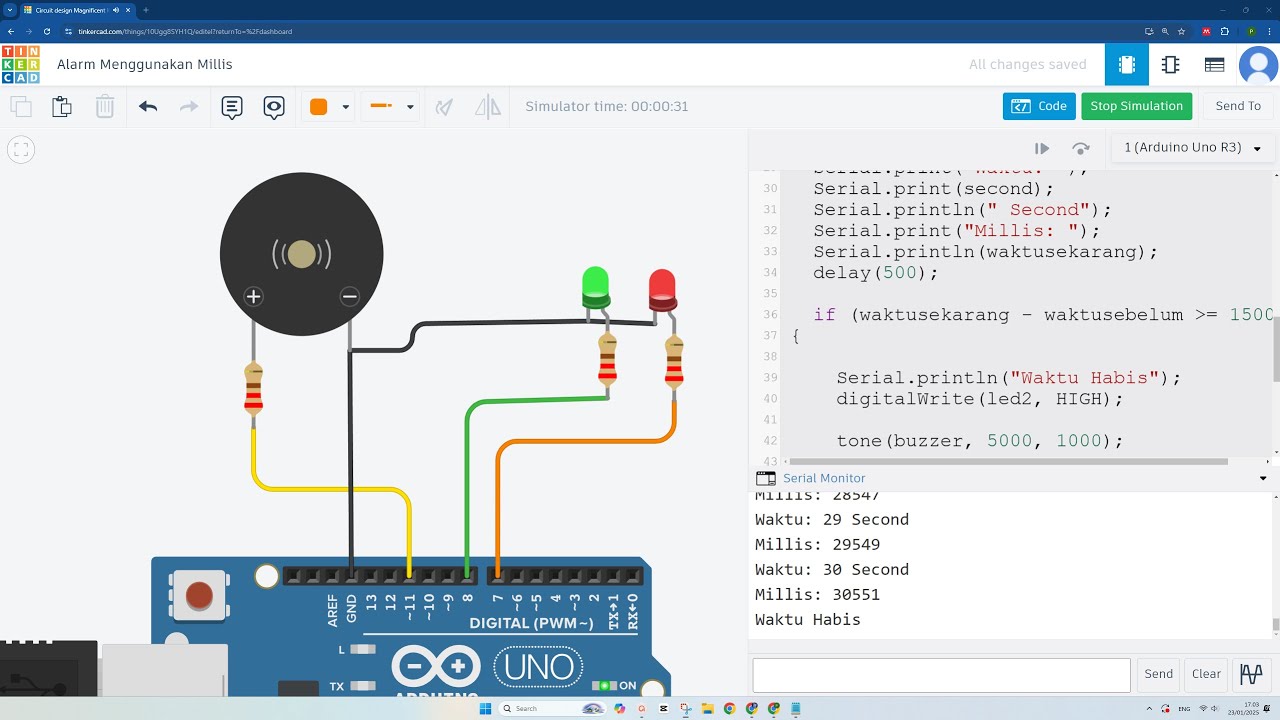Viewport: 1280px width, 720px height.
Task: Click the Delete trash icon
Action: pyautogui.click(x=105, y=107)
